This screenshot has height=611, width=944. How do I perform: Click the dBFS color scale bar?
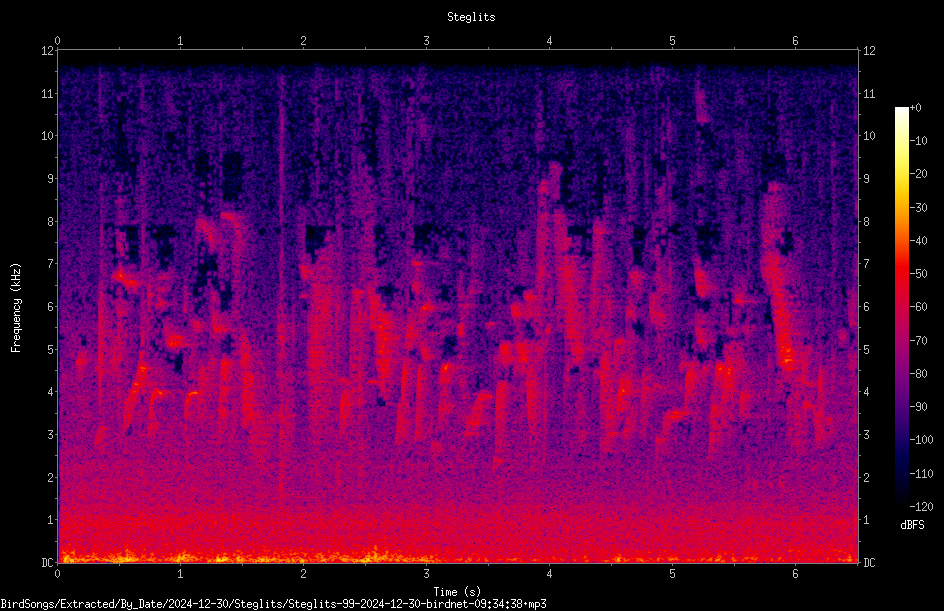pyautogui.click(x=901, y=307)
